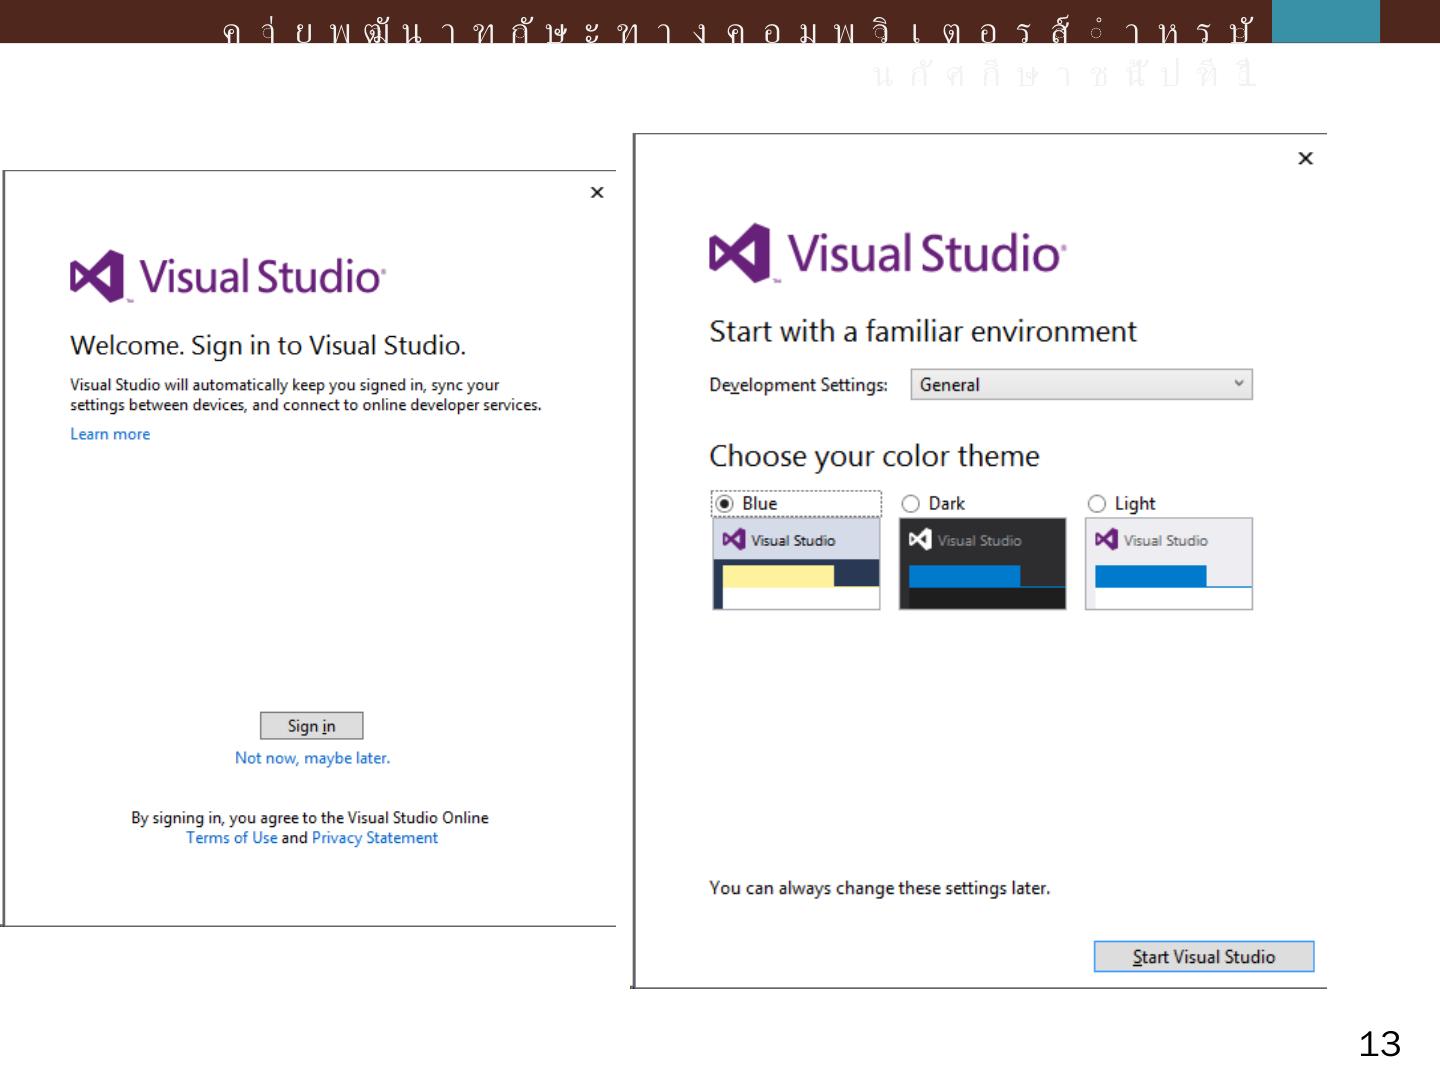Screen dimensions: 1440x1080
Task: Click the yellow bar in Blue theme preview
Action: 777,576
